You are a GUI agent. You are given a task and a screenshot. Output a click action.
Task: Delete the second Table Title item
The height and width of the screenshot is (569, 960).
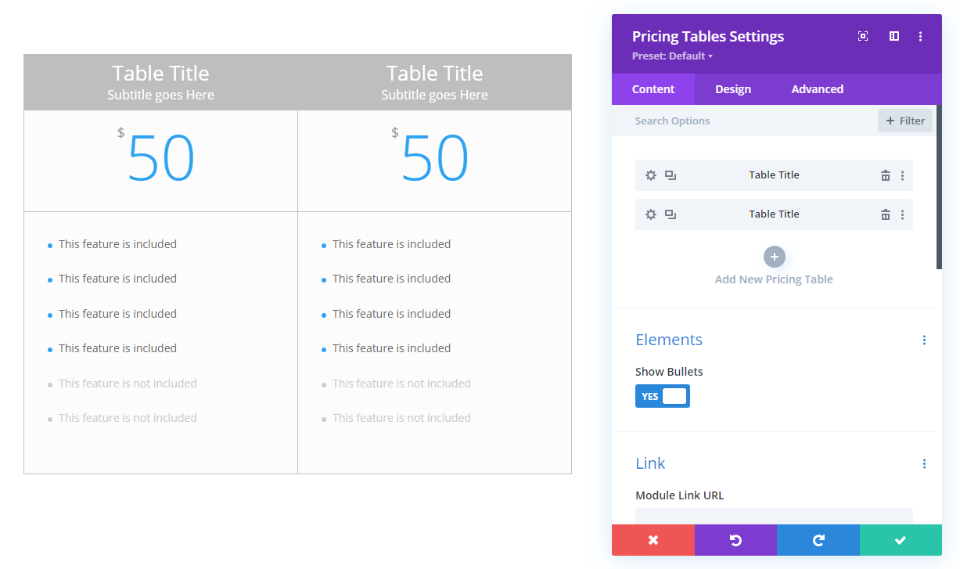click(x=885, y=214)
